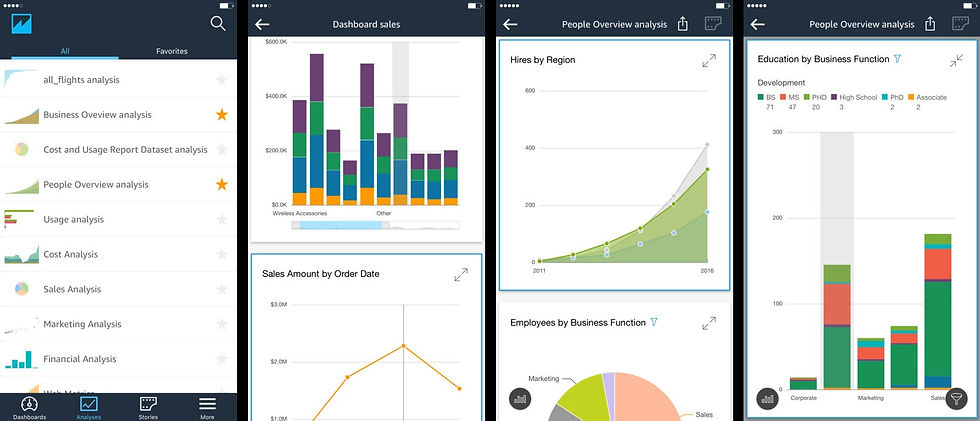The width and height of the screenshot is (980, 421).
Task: Tap the QuickSight logo icon
Action: coord(21,24)
